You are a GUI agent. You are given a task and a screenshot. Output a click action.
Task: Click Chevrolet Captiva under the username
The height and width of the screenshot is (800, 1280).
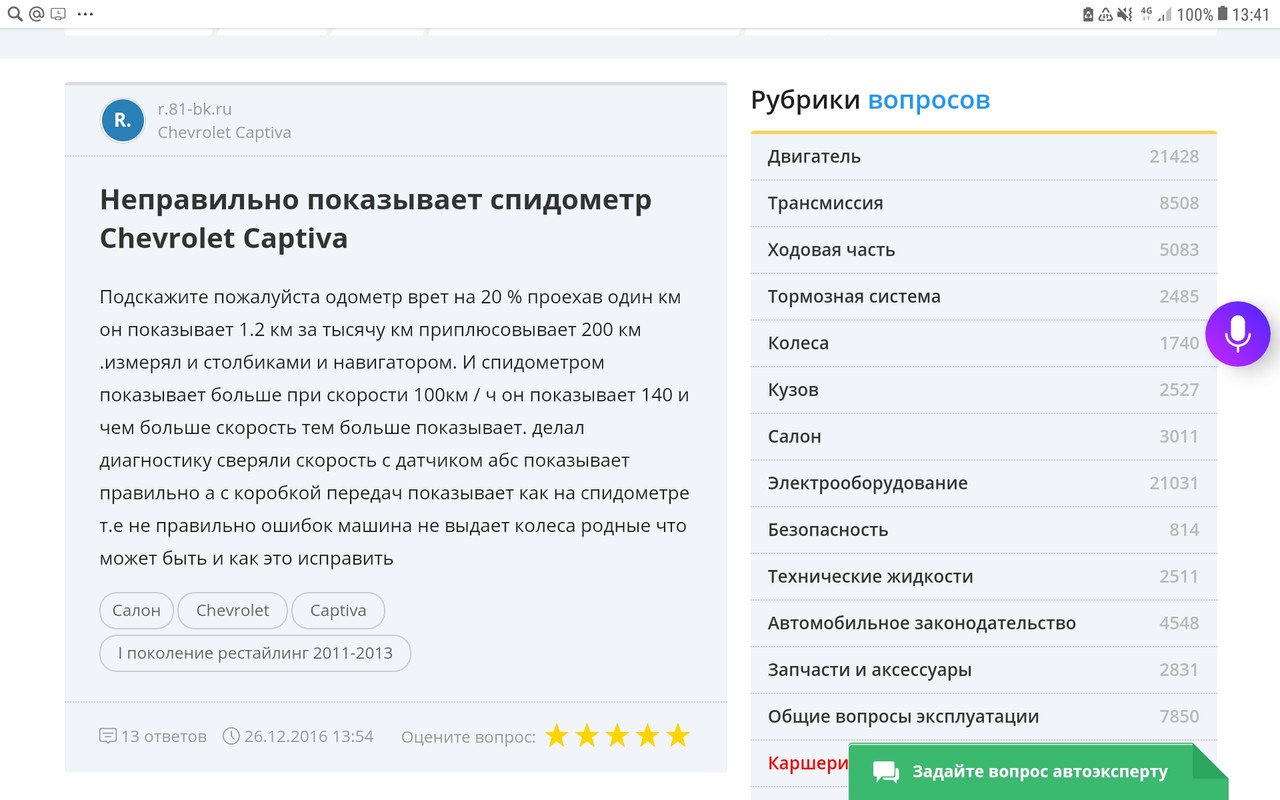(x=225, y=132)
